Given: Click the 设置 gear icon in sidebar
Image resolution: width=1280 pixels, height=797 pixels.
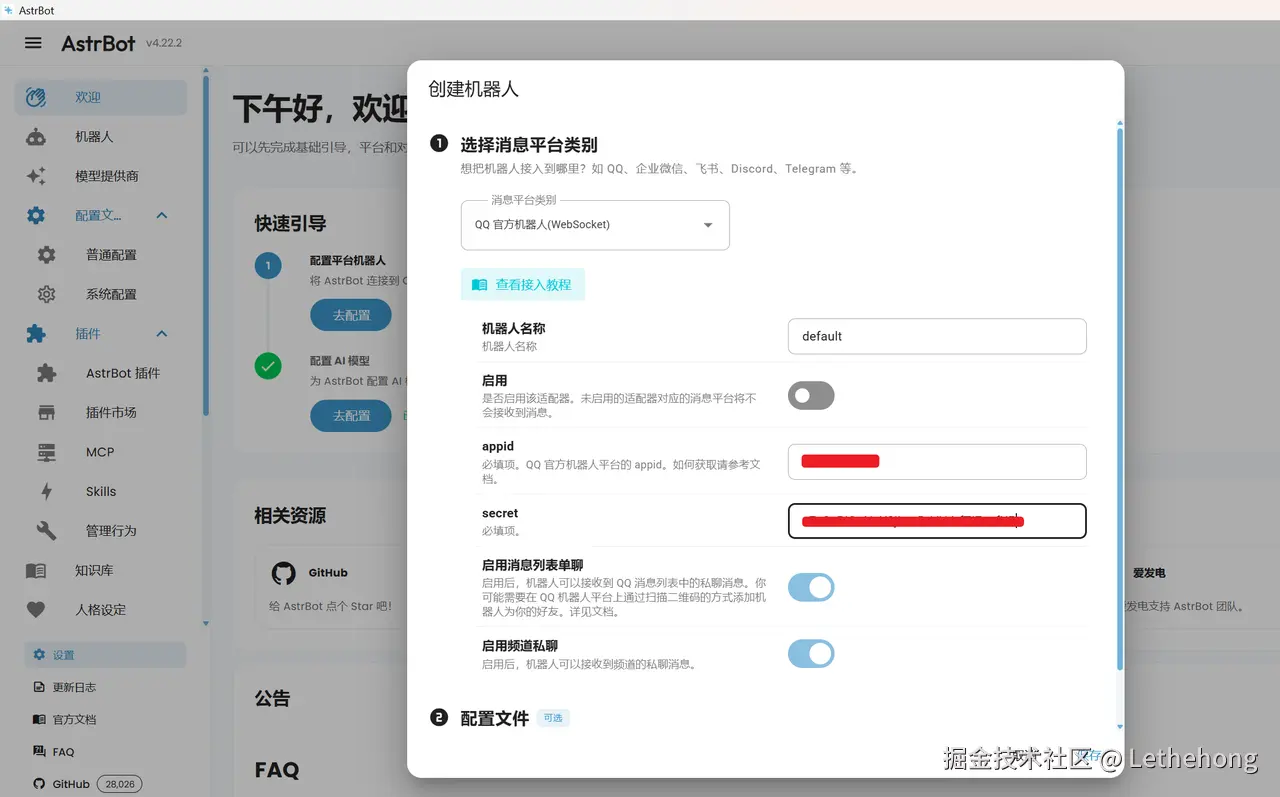Looking at the screenshot, I should tap(39, 655).
